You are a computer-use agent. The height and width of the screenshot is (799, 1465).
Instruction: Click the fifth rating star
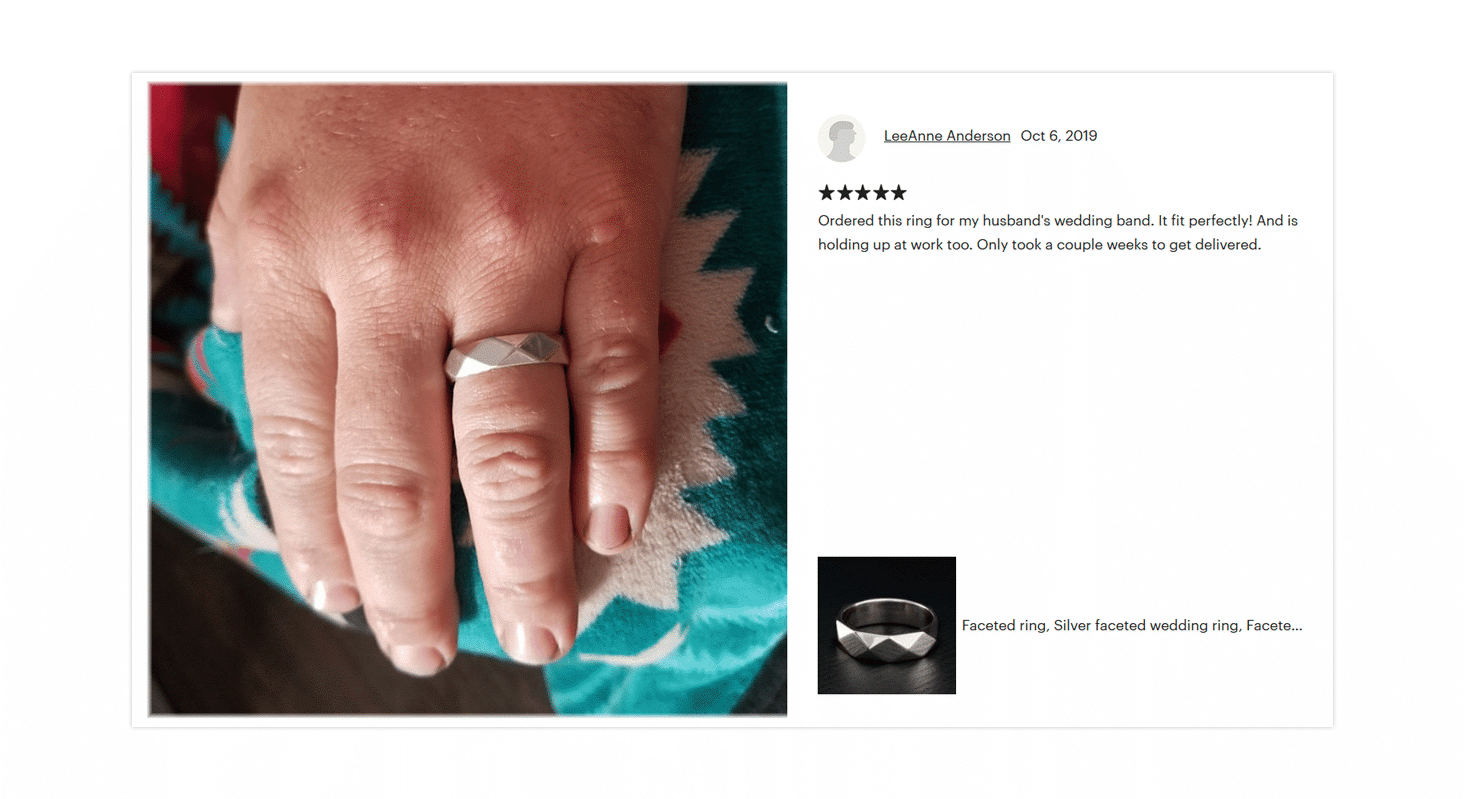(898, 192)
